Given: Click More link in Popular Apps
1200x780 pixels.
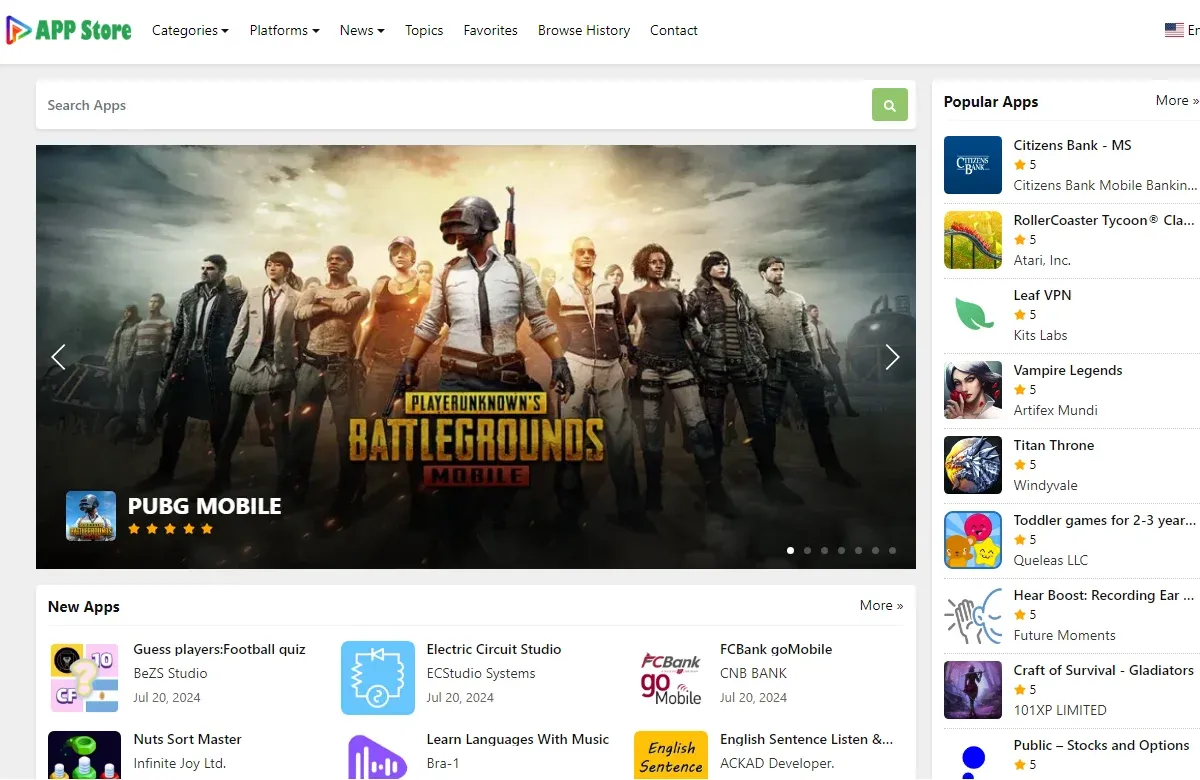Looking at the screenshot, I should (1177, 100).
